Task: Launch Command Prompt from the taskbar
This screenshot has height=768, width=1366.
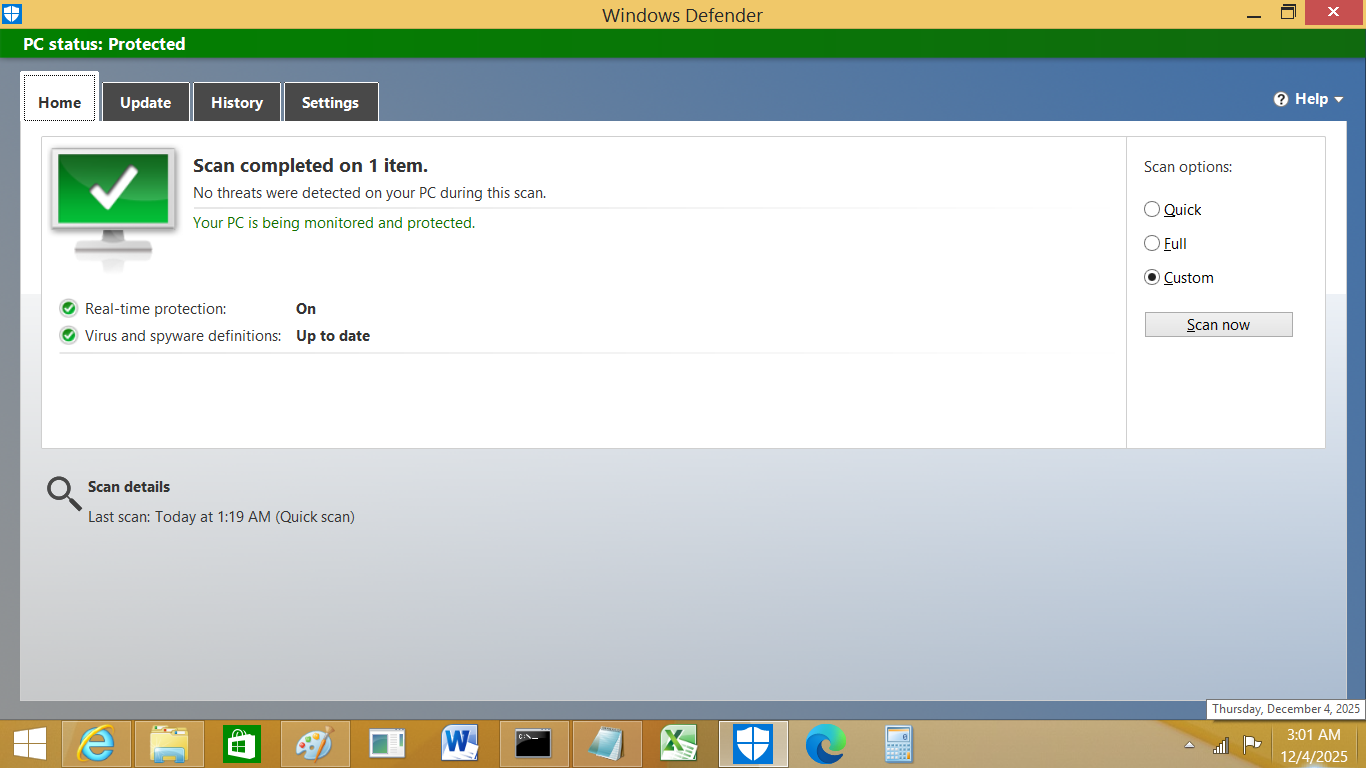Action: (534, 744)
